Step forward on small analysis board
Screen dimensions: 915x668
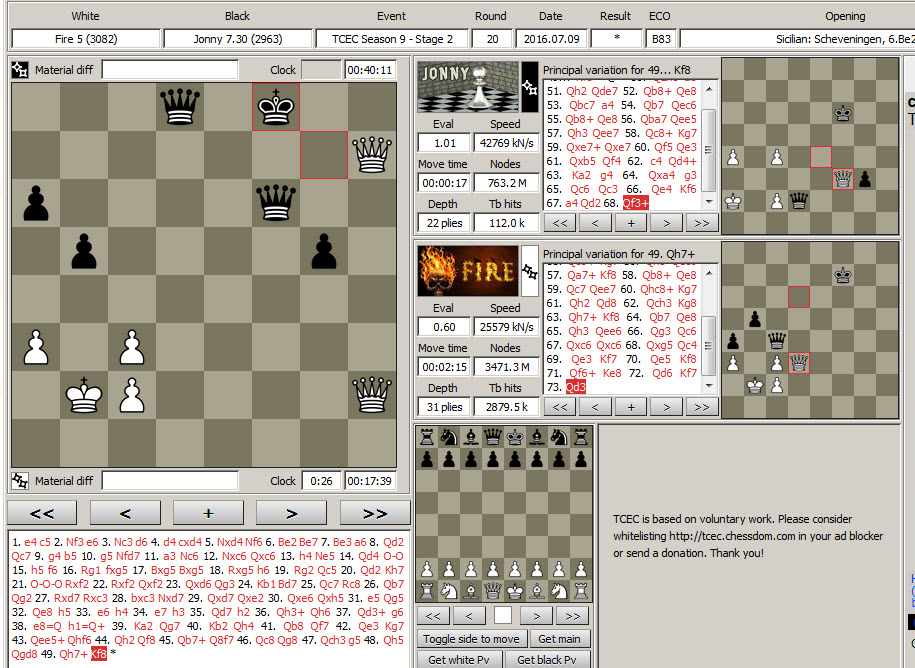[536, 615]
